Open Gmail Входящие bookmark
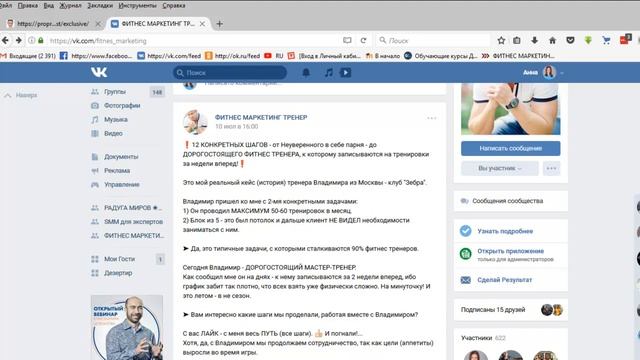Screen dimensions: 640x360 click(x=28, y=56)
